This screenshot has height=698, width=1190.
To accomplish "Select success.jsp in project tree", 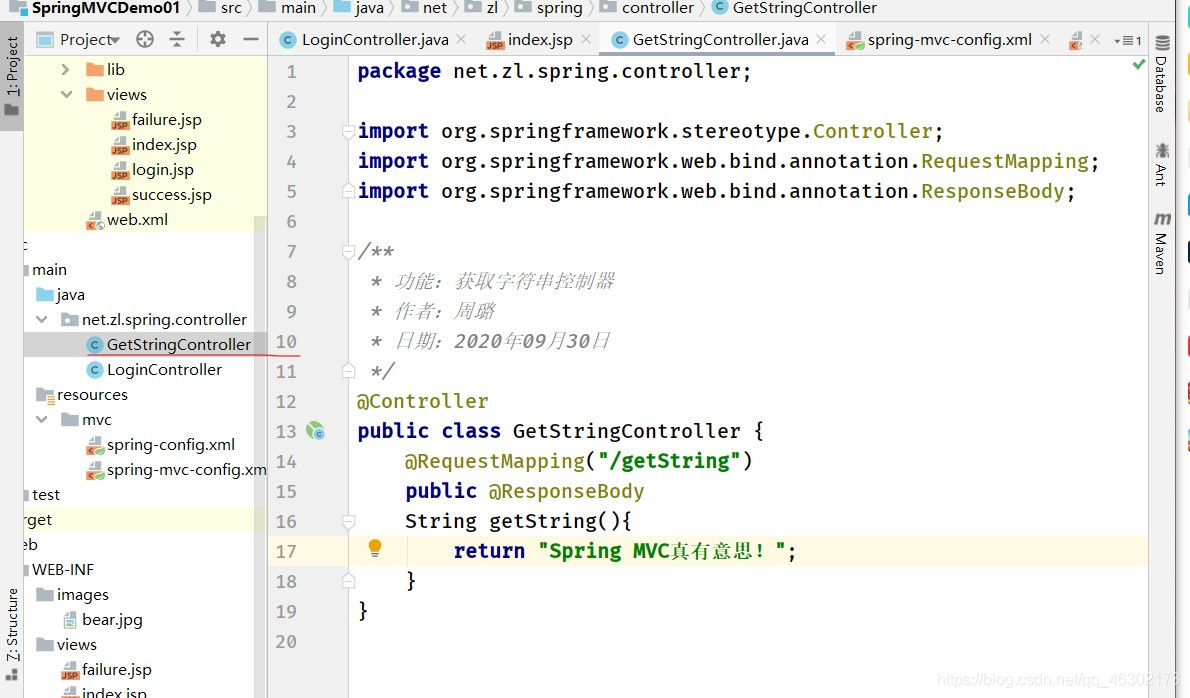I will [x=162, y=195].
